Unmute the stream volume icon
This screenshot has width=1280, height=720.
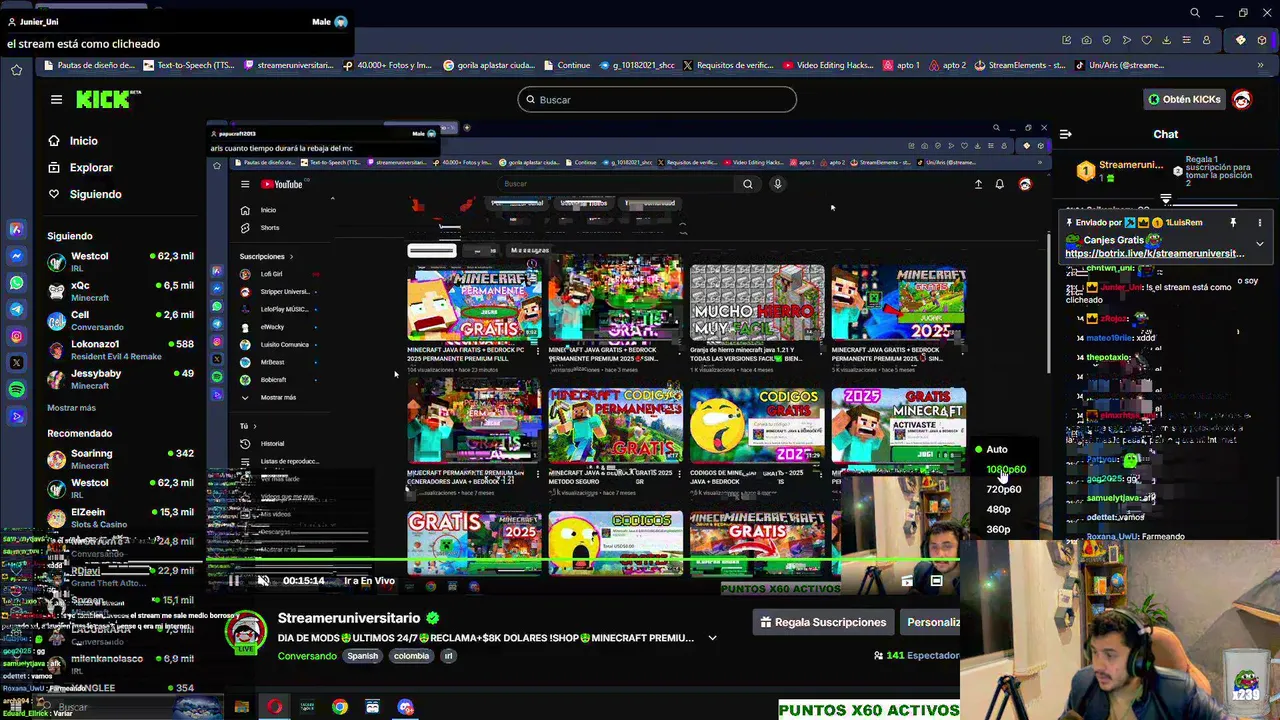pyautogui.click(x=263, y=580)
